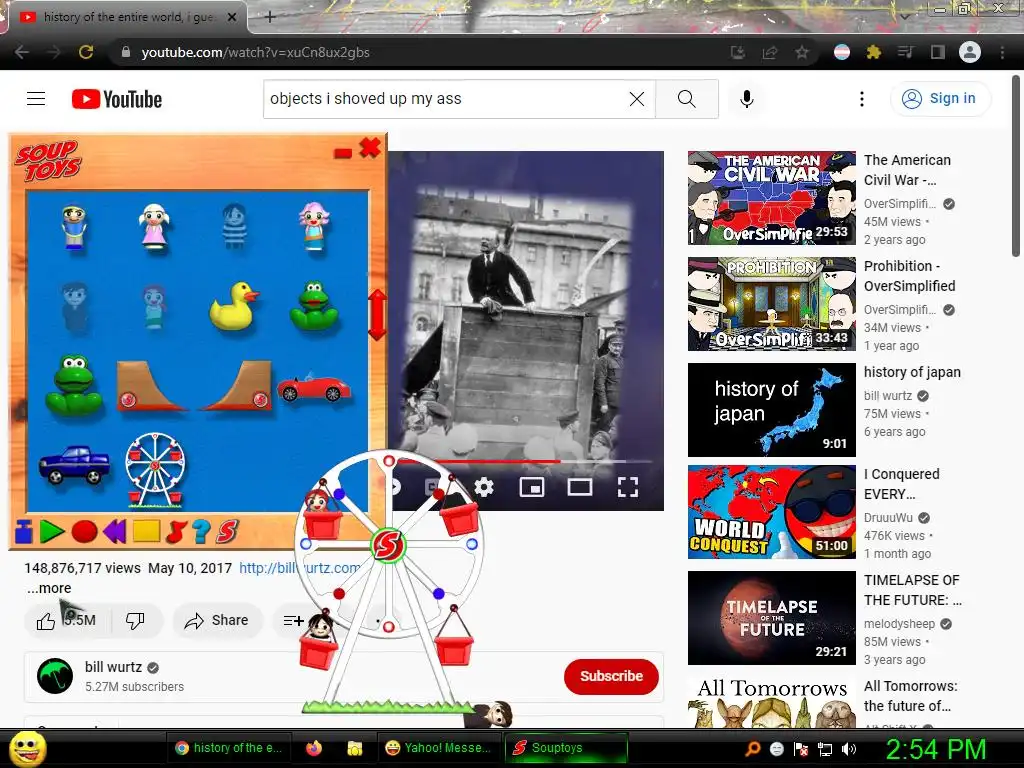Pick the red convertible car toy
Viewport: 1024px width, 768px height.
[313, 388]
